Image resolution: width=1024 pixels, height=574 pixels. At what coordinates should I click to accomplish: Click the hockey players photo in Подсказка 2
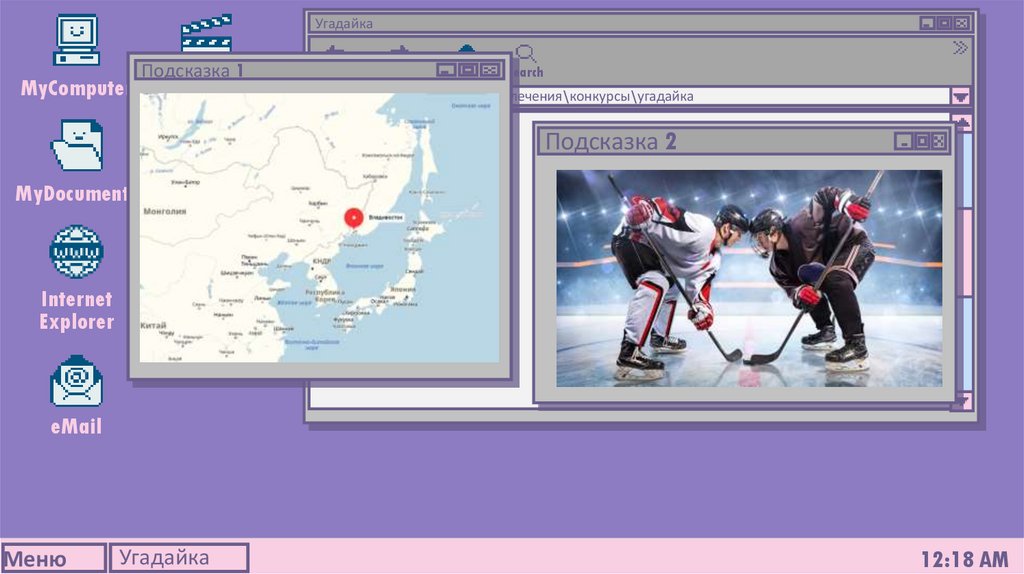coord(749,278)
